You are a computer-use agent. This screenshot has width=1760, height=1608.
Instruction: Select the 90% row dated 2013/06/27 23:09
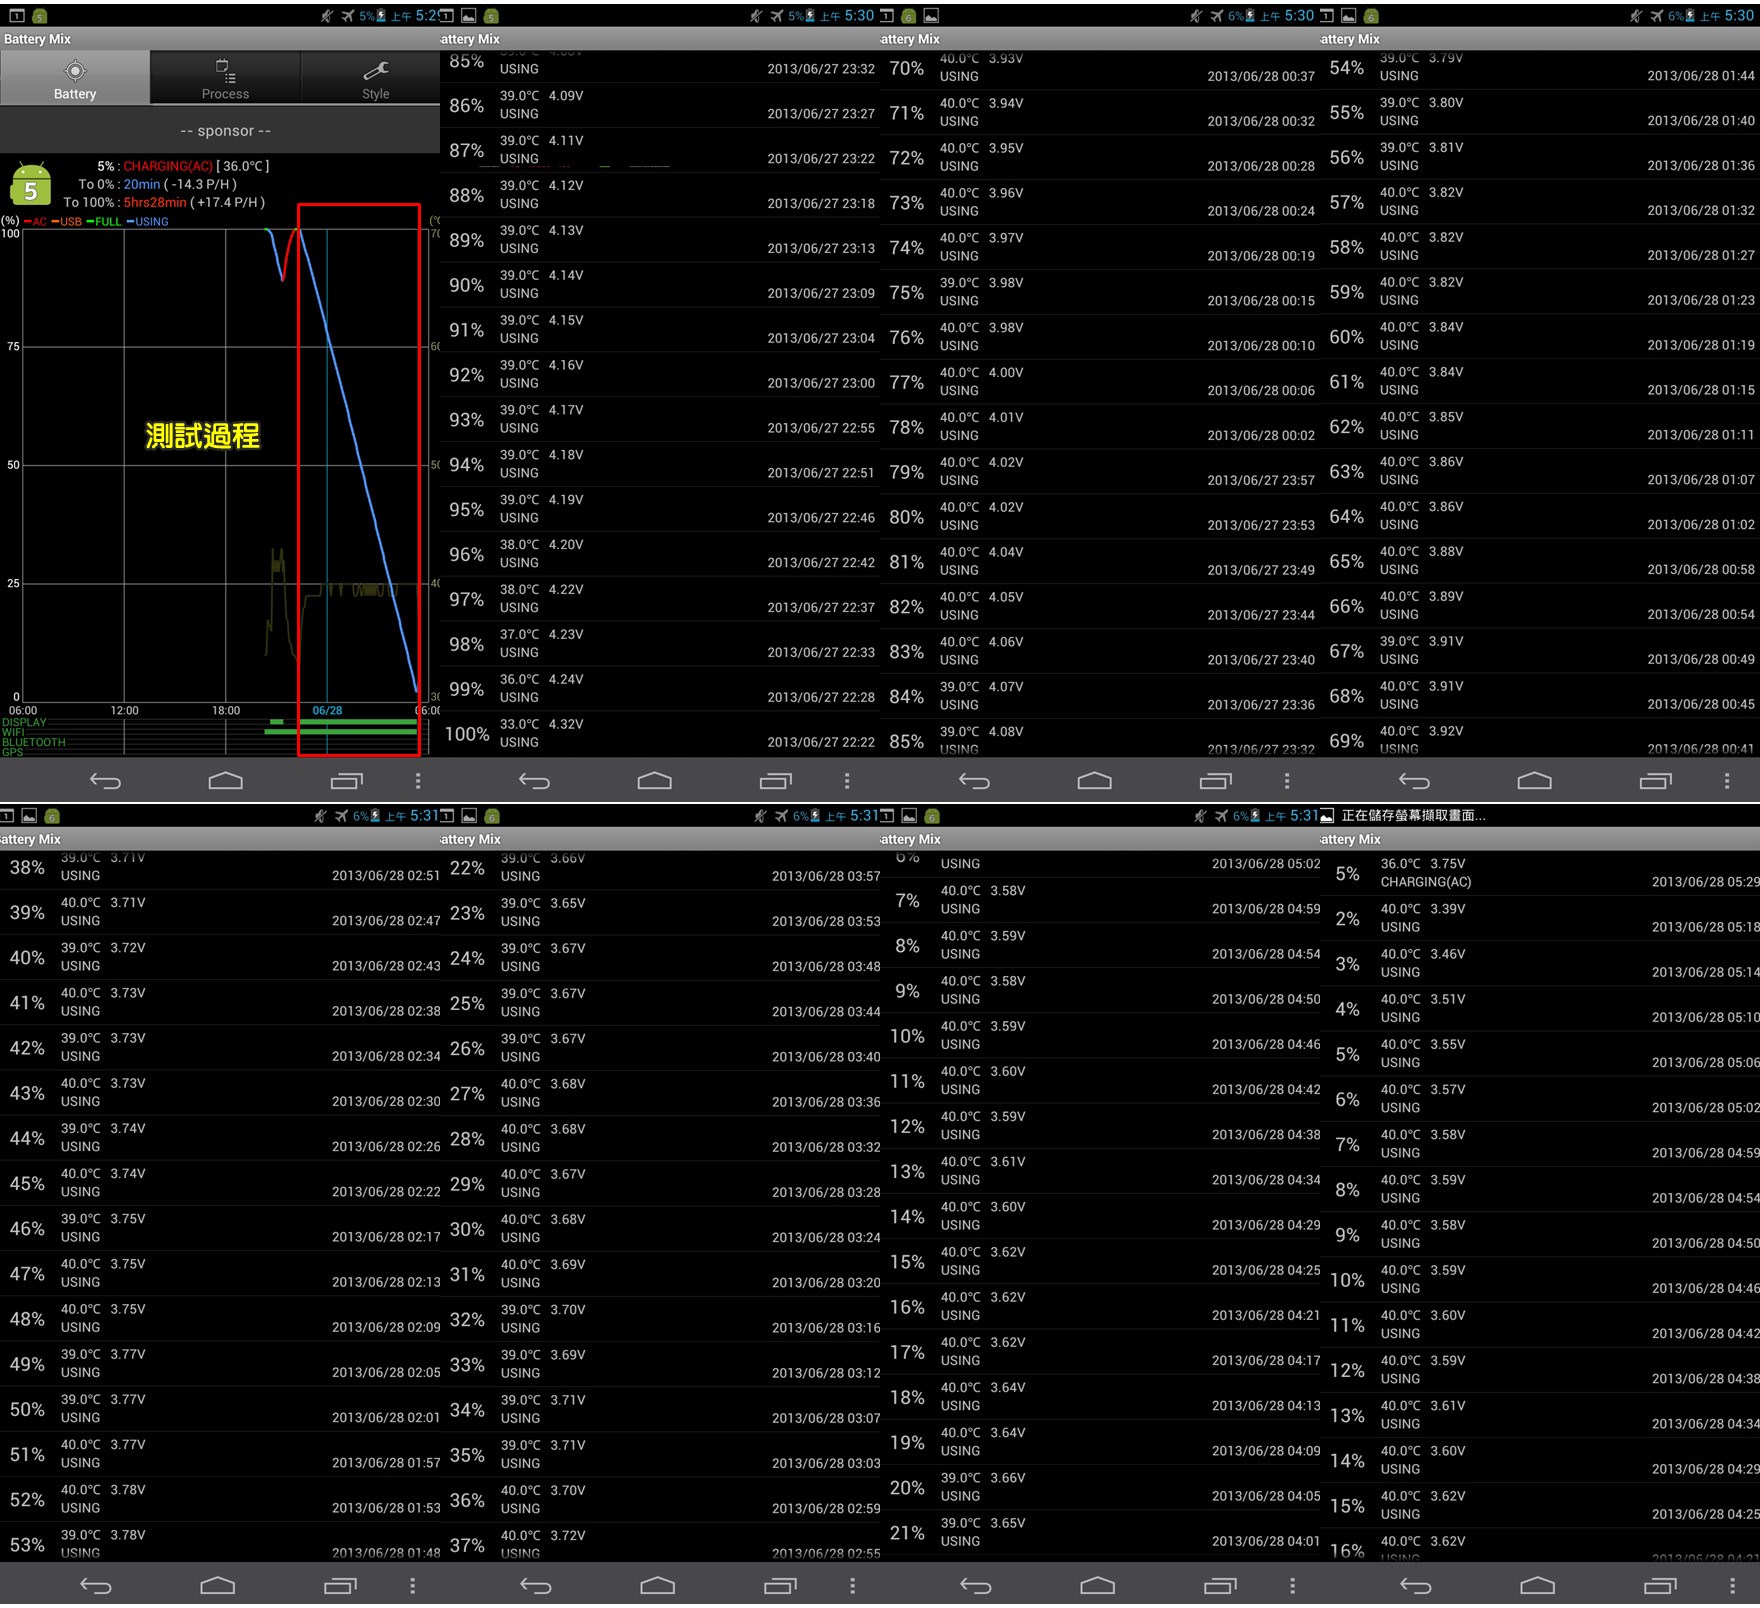point(660,285)
